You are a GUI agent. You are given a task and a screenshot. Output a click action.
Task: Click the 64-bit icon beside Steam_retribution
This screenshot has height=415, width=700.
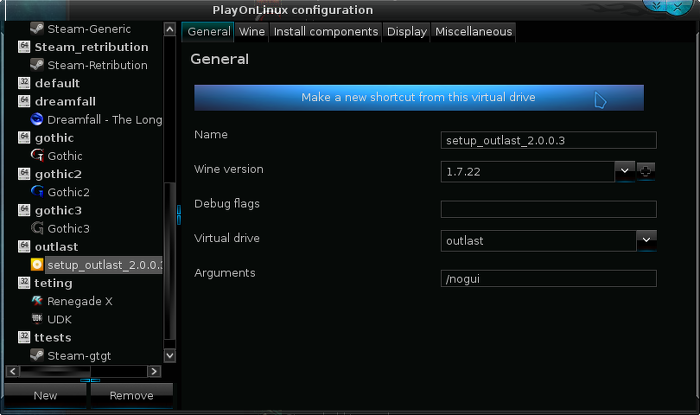point(24,46)
